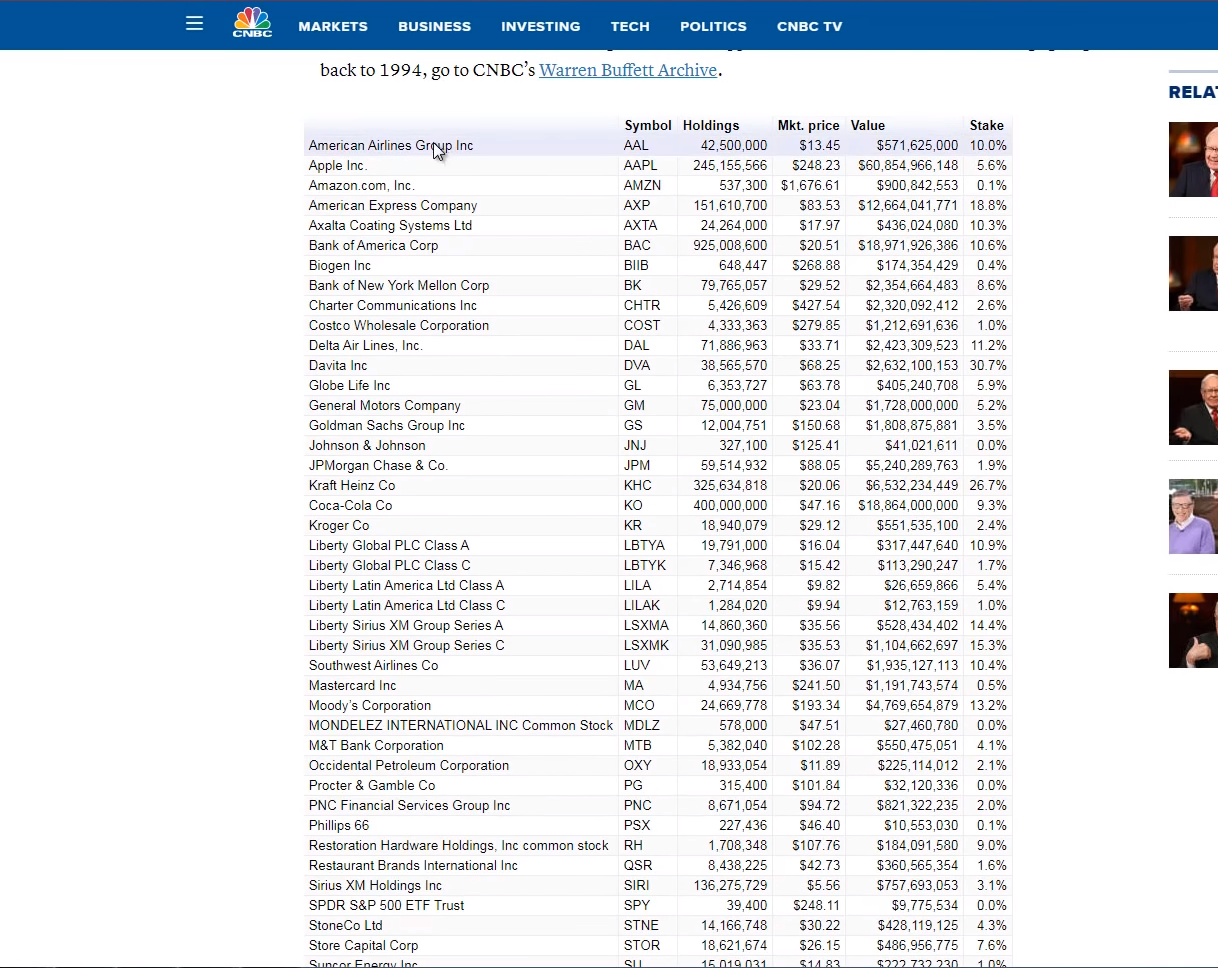Click the Phillips 66 name
Screen dimensions: 1218x968
click(x=339, y=825)
